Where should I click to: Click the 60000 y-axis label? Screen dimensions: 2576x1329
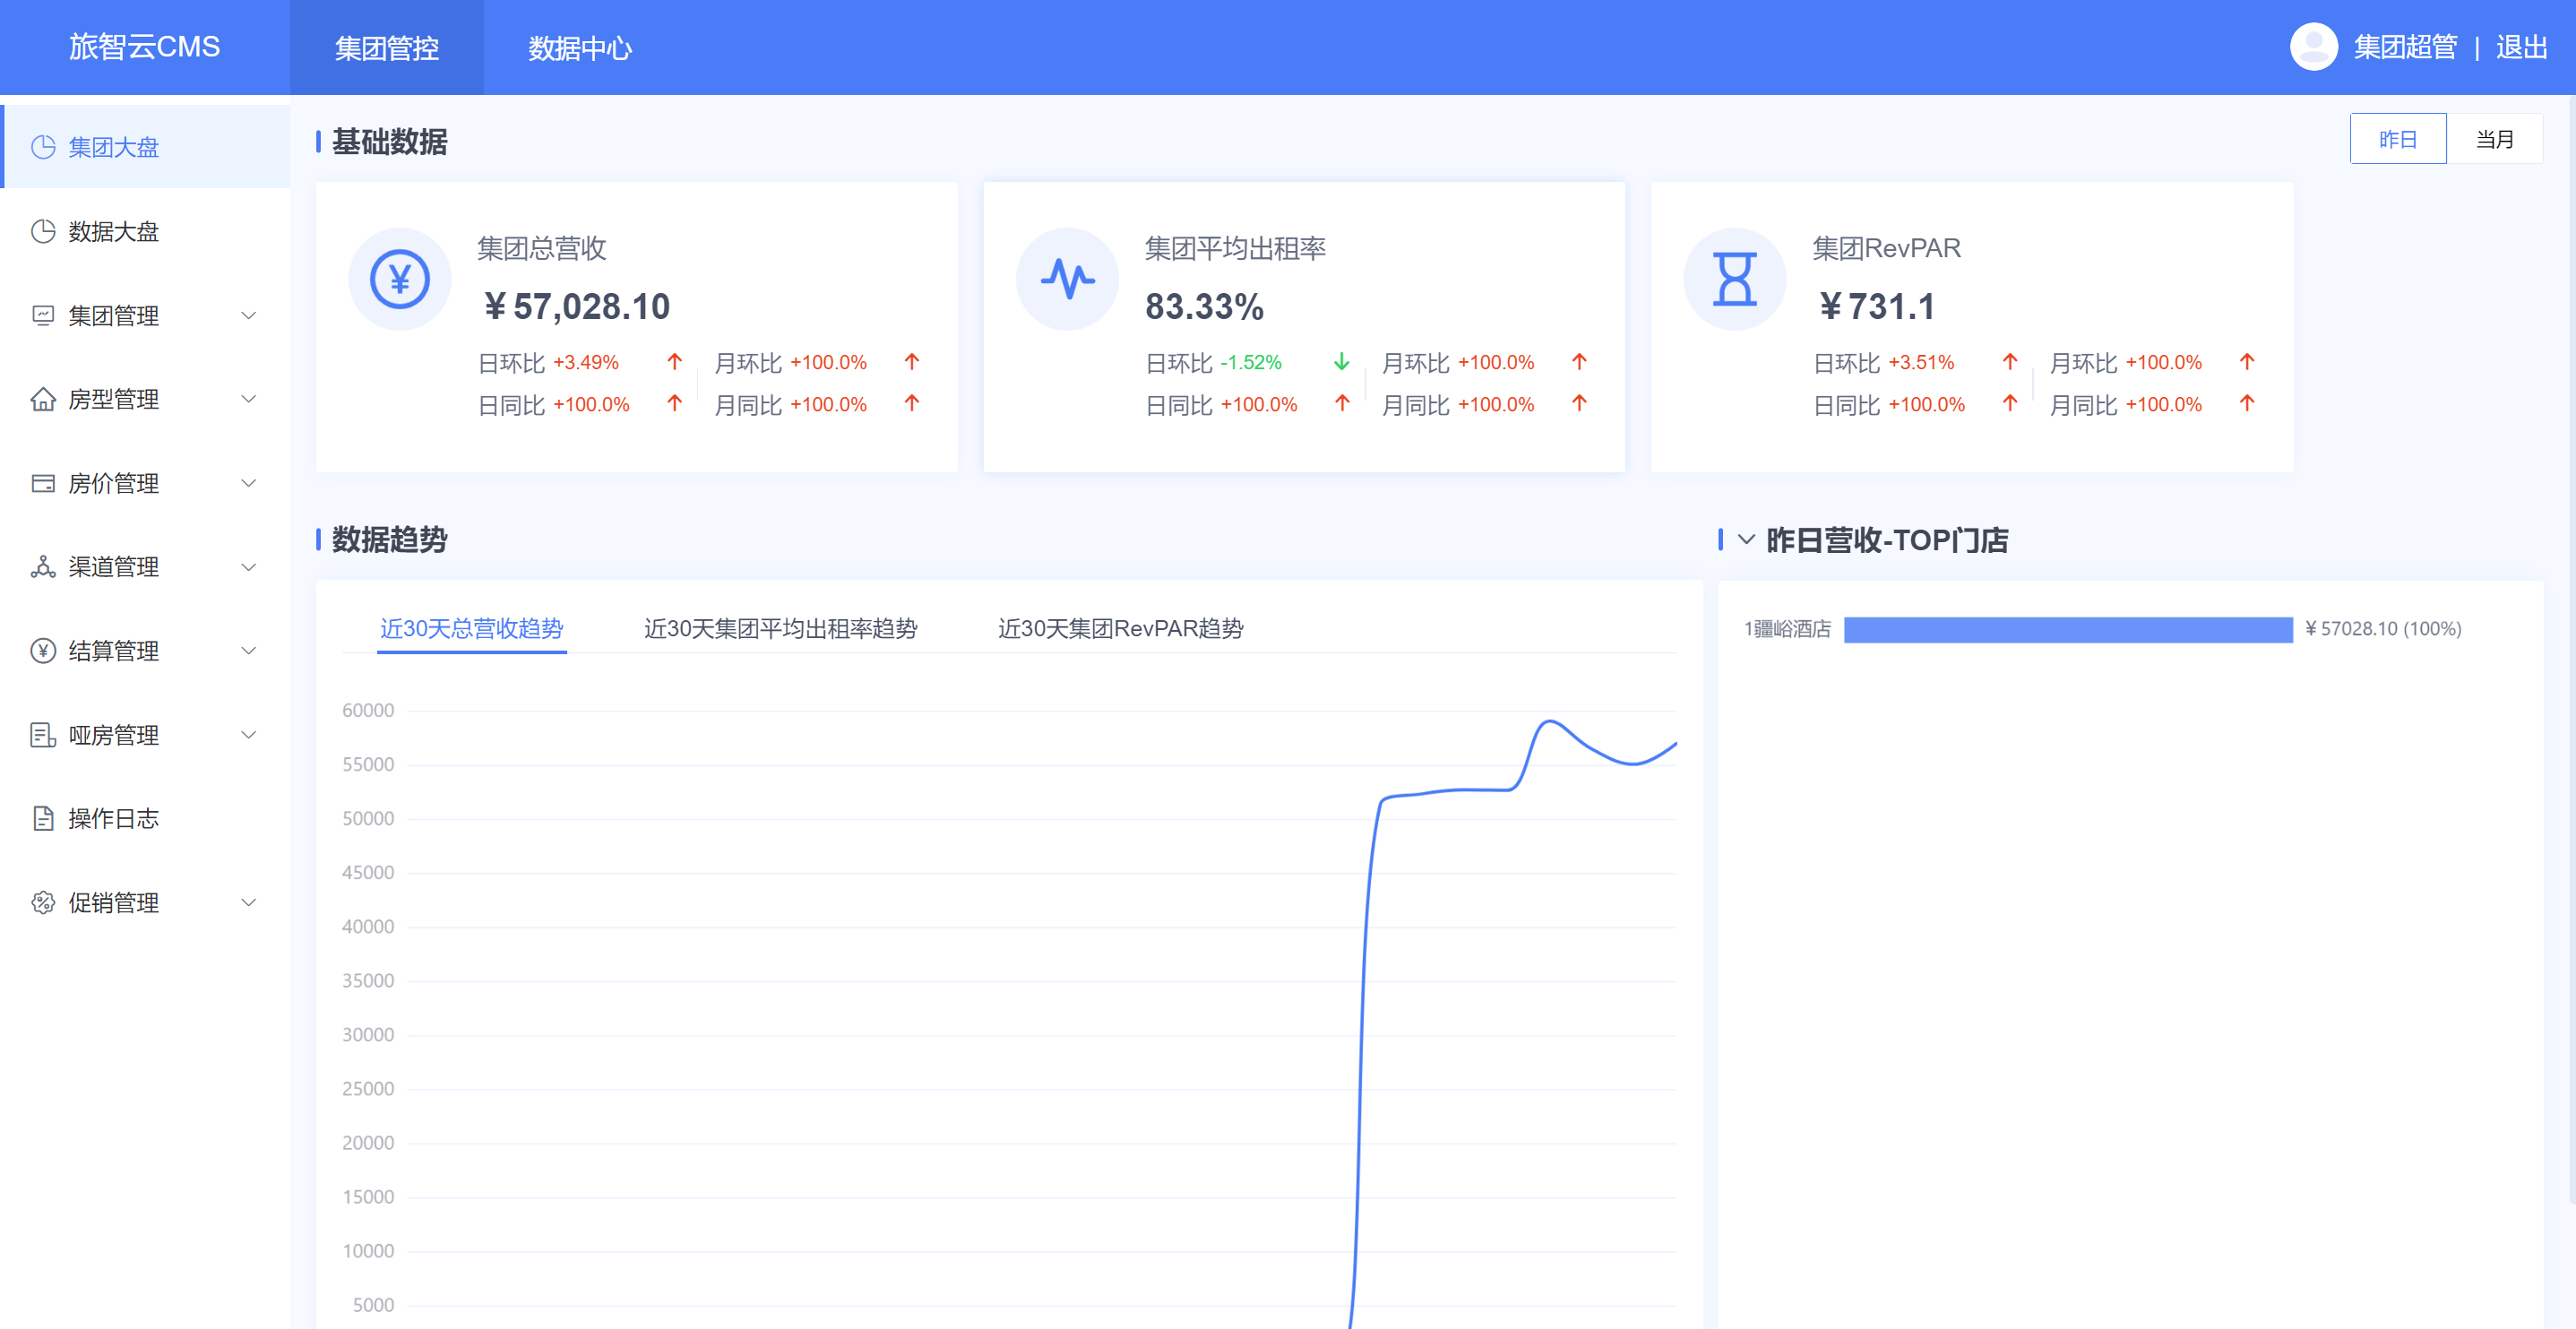368,710
